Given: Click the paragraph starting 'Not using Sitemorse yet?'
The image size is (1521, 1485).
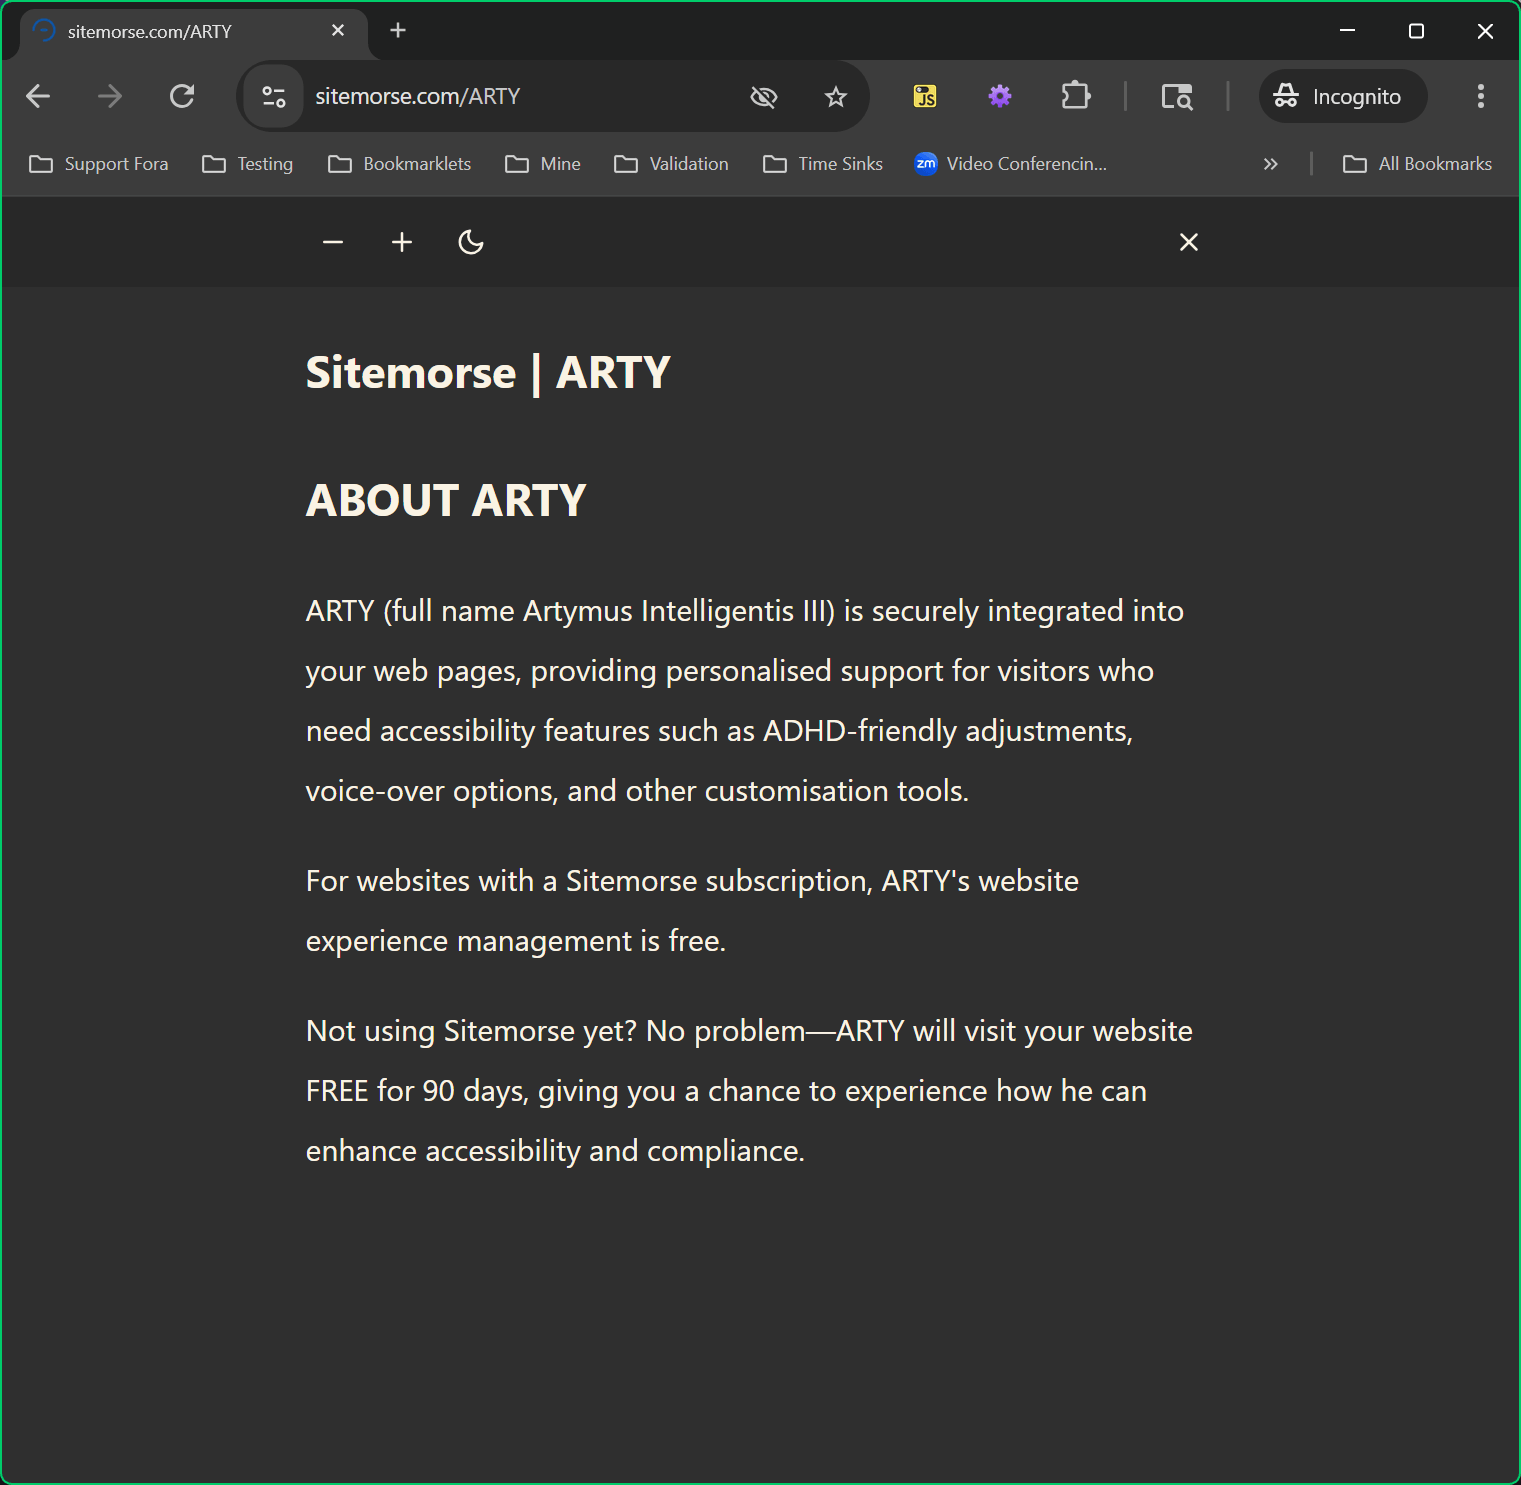Looking at the screenshot, I should coord(749,1091).
